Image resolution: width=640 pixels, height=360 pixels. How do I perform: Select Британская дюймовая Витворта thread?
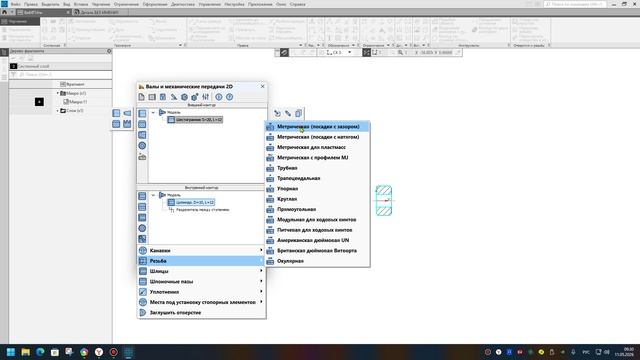[x=318, y=251]
